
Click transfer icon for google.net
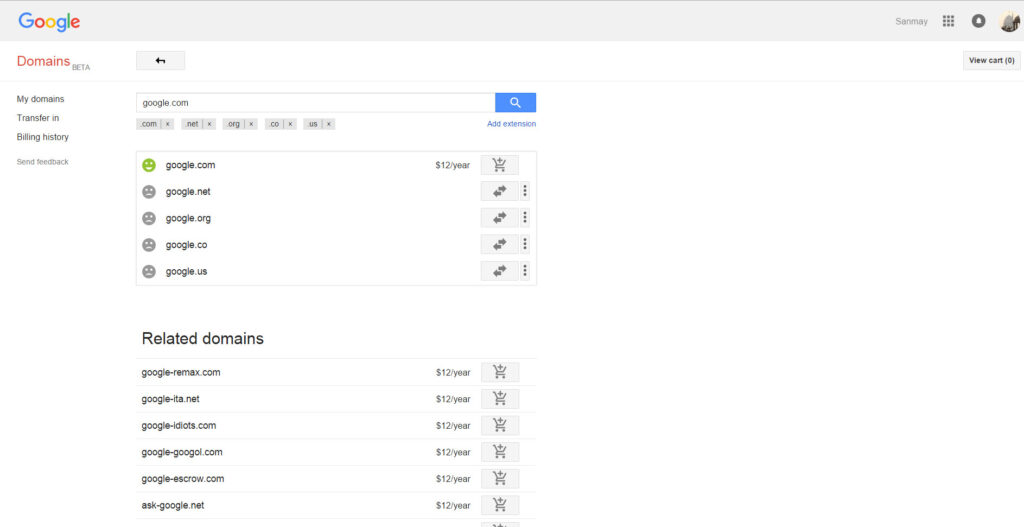coord(500,191)
